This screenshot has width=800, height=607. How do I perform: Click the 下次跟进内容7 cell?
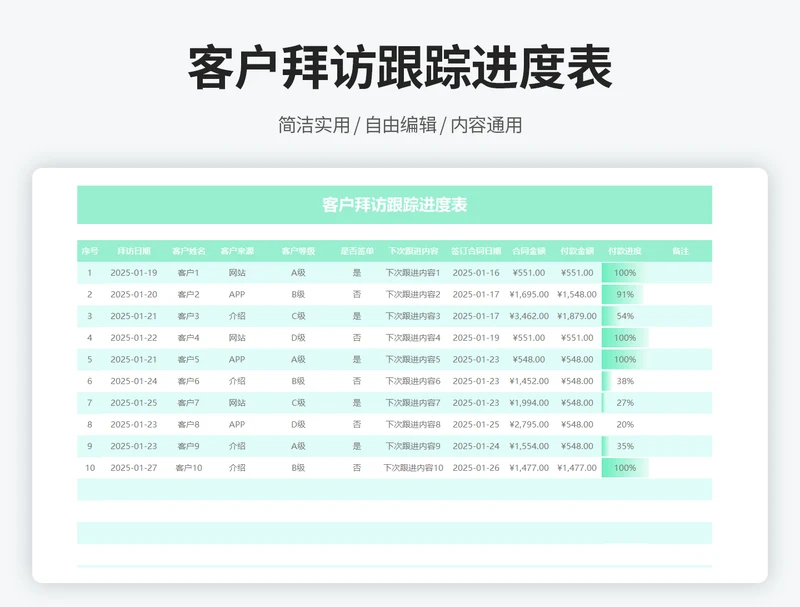413,403
